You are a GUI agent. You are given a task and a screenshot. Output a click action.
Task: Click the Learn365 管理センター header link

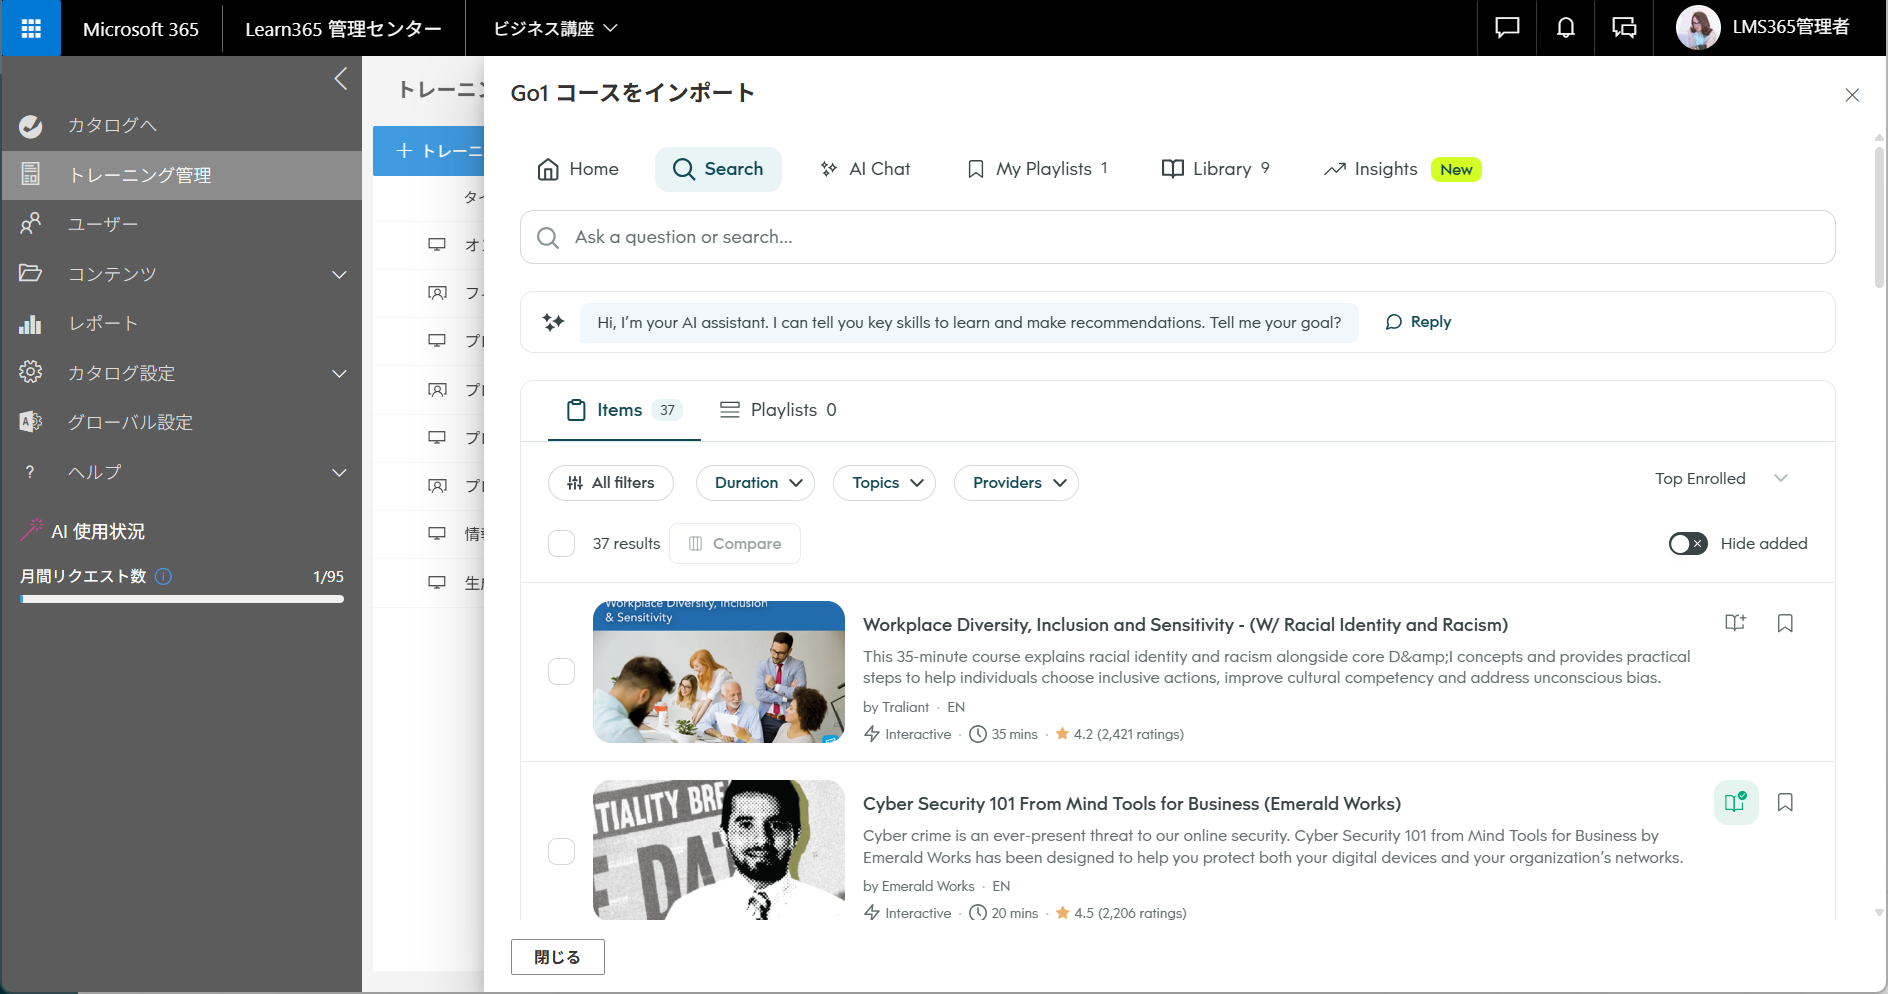pos(343,28)
